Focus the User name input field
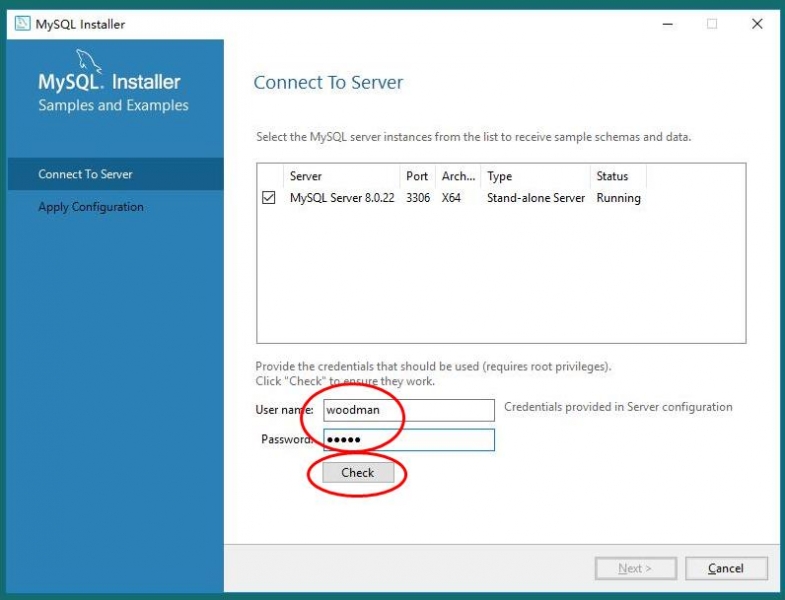The width and height of the screenshot is (785, 600). pos(408,410)
